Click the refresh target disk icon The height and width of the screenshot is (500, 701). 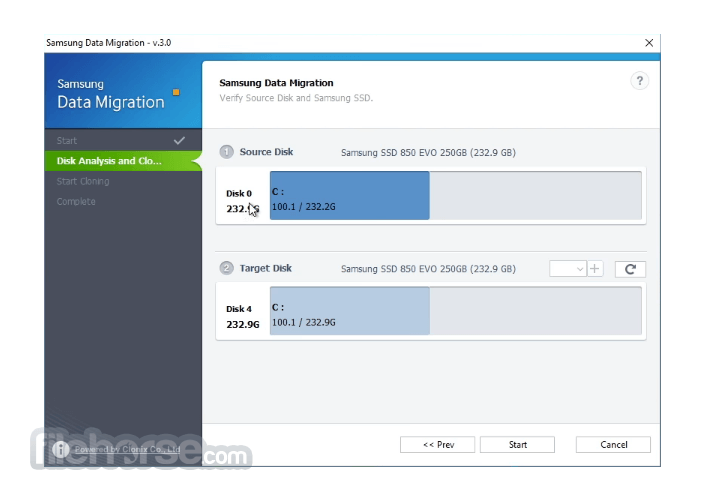coord(630,269)
